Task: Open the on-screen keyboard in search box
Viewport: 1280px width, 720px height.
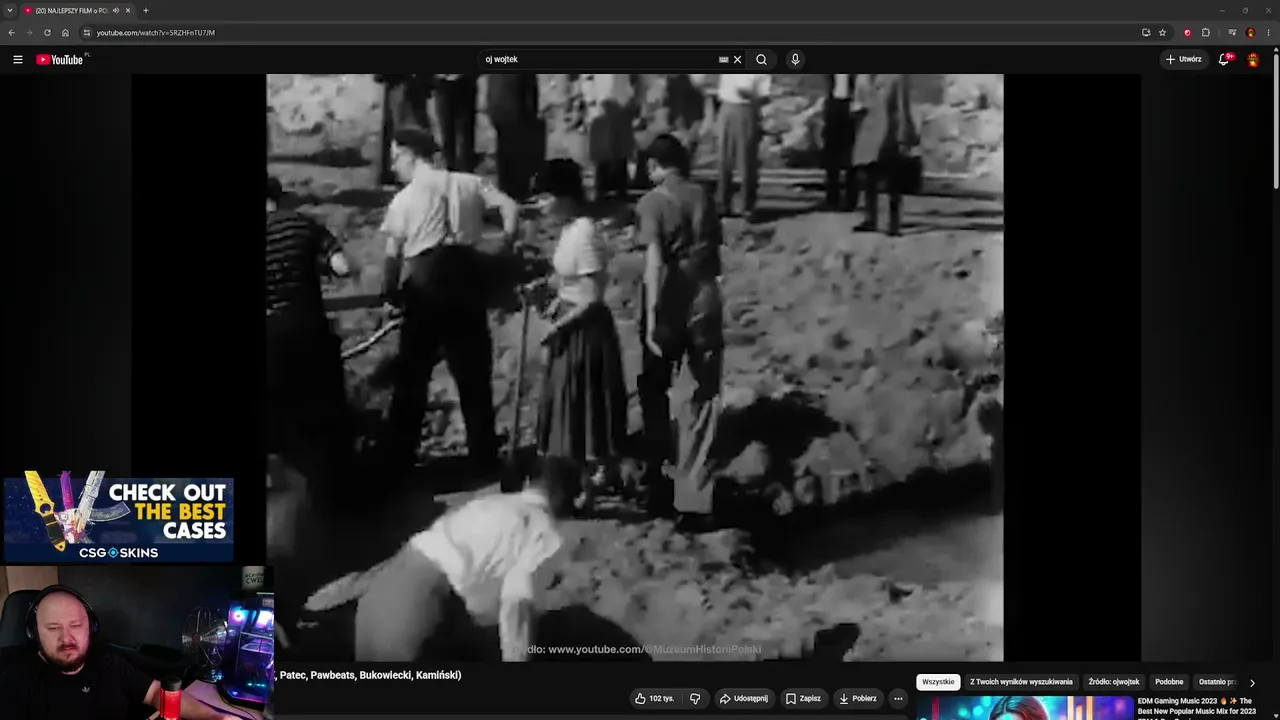Action: point(723,59)
